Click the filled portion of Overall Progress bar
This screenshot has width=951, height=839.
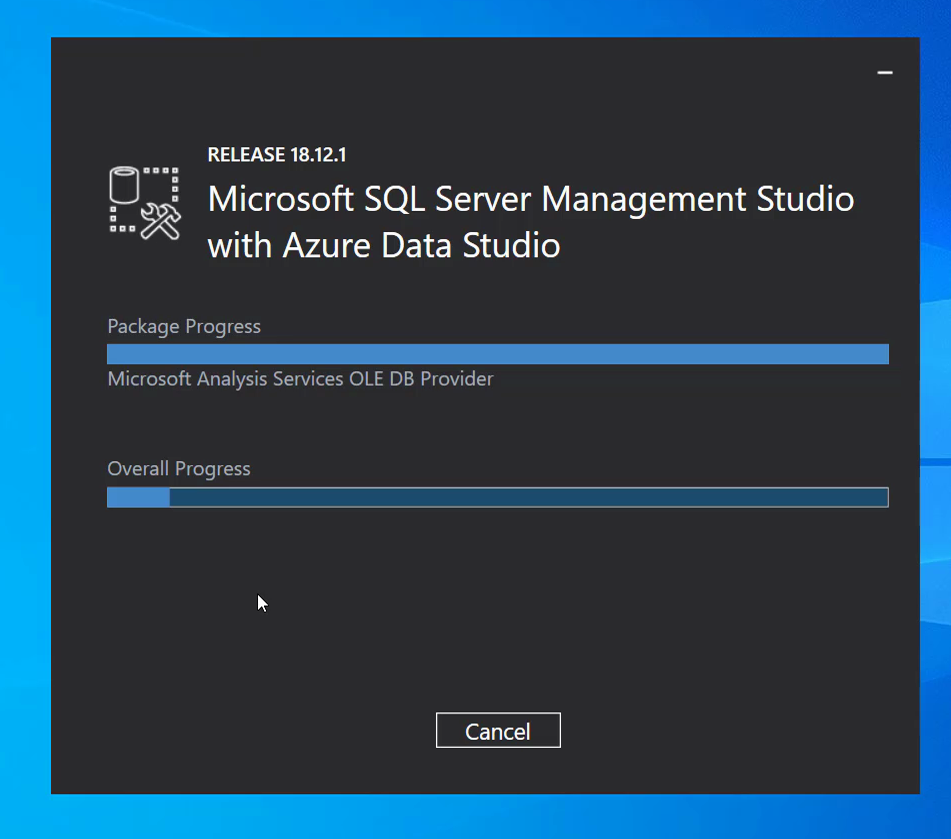click(138, 497)
